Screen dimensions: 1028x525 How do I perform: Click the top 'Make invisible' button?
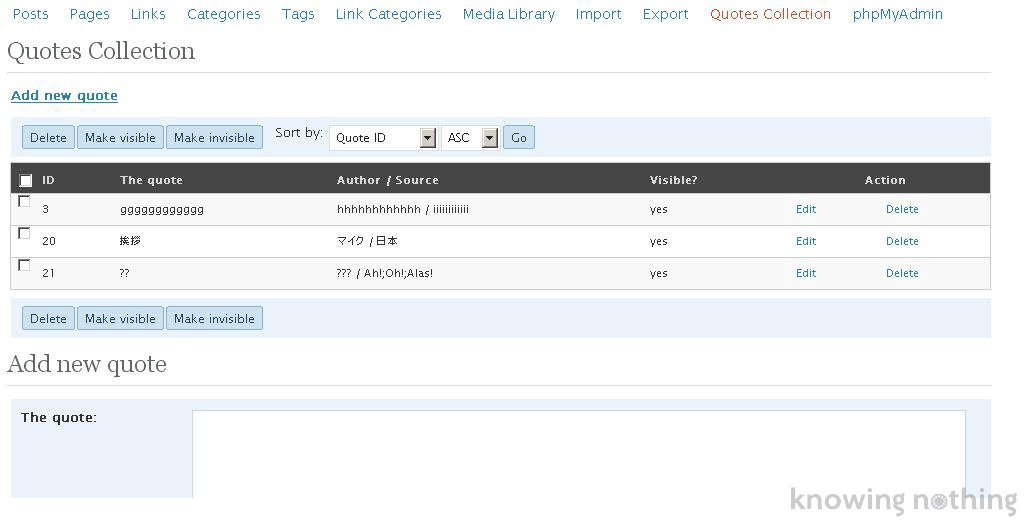[214, 138]
